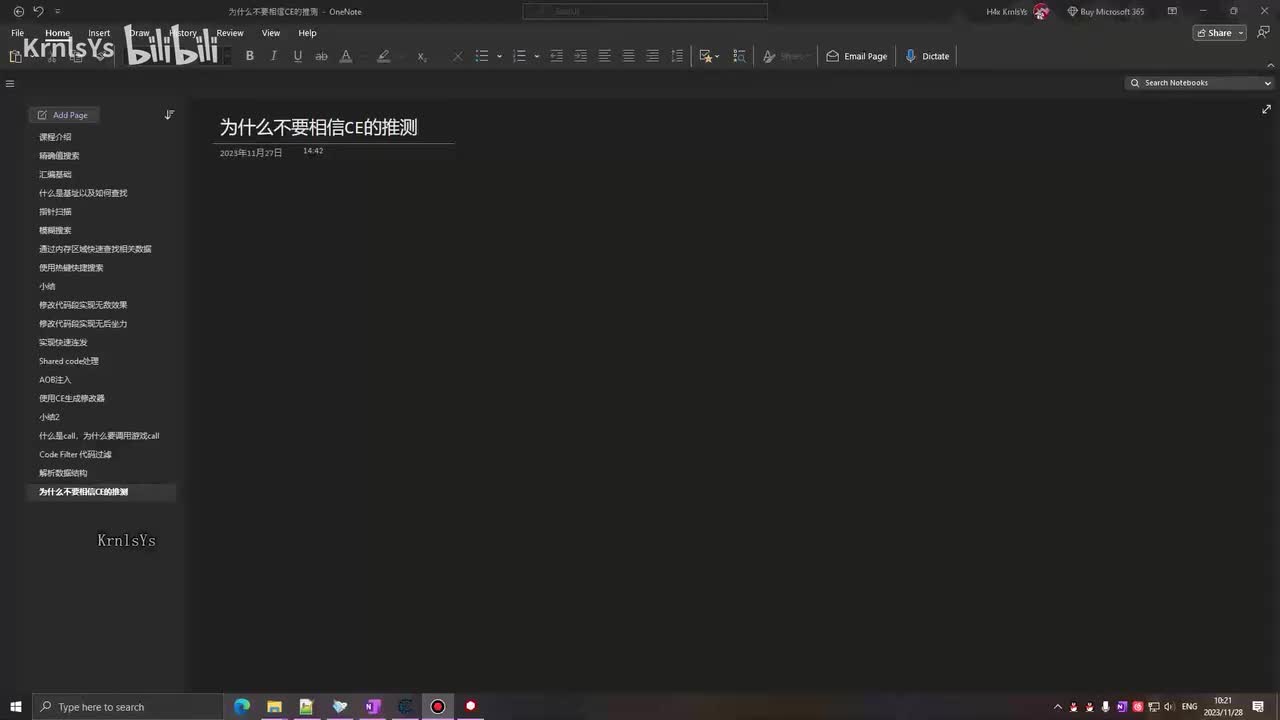Decrease the indent level
Screen dimensions: 1280x720
point(556,56)
